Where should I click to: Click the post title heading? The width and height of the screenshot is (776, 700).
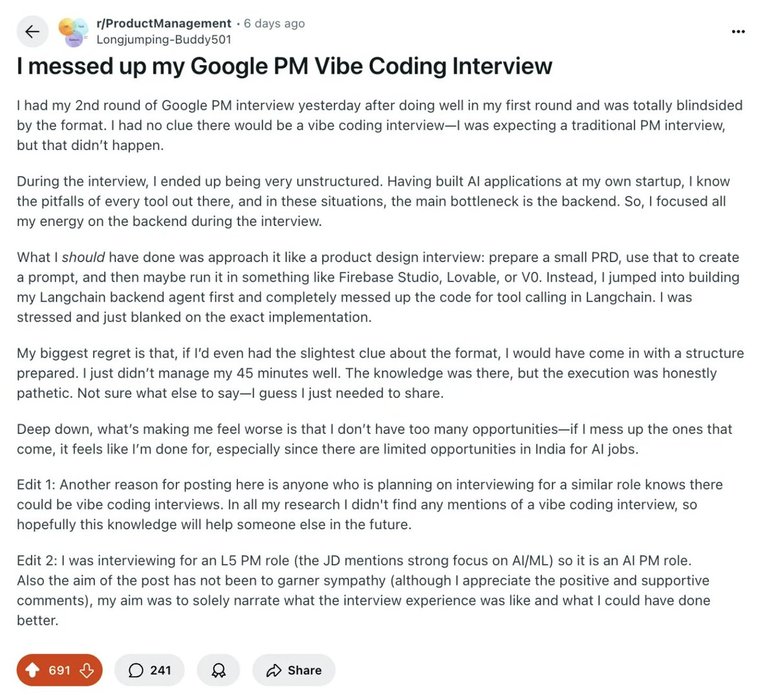(x=285, y=67)
